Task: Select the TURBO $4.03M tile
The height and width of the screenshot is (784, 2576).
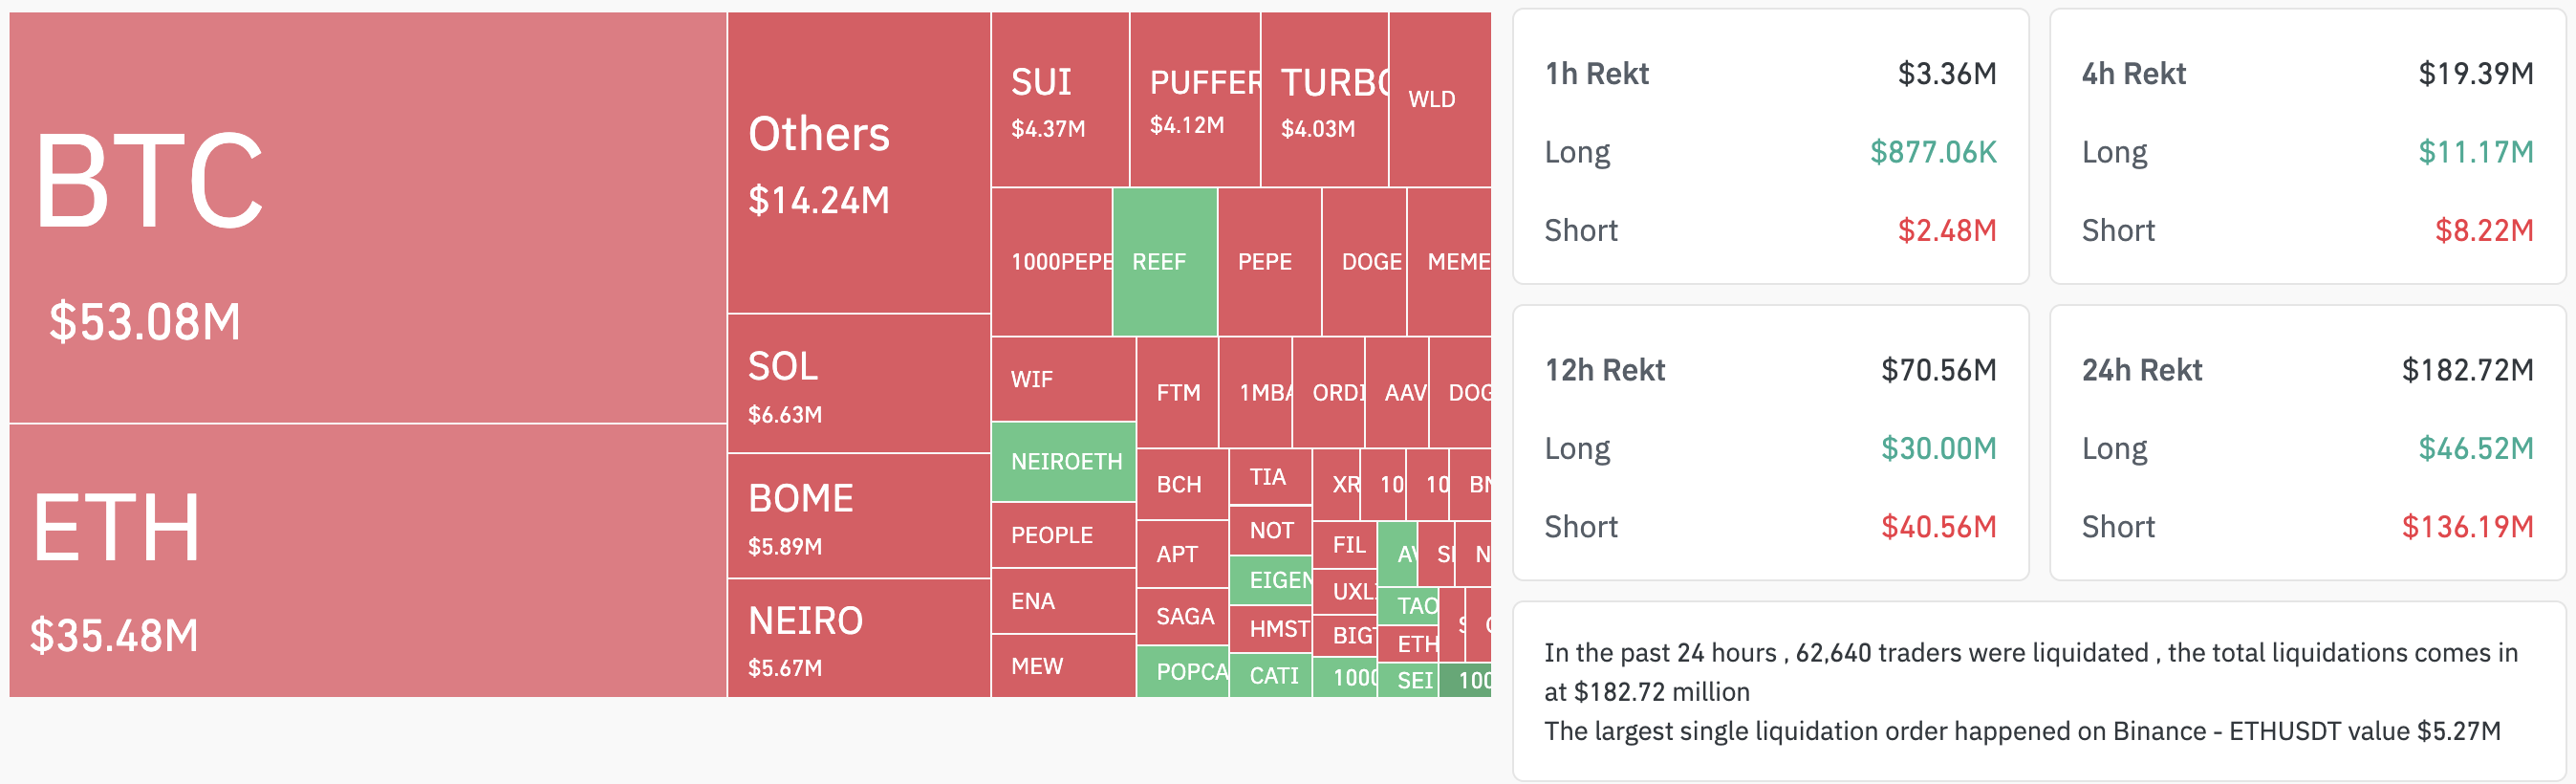Action: click(x=1325, y=99)
